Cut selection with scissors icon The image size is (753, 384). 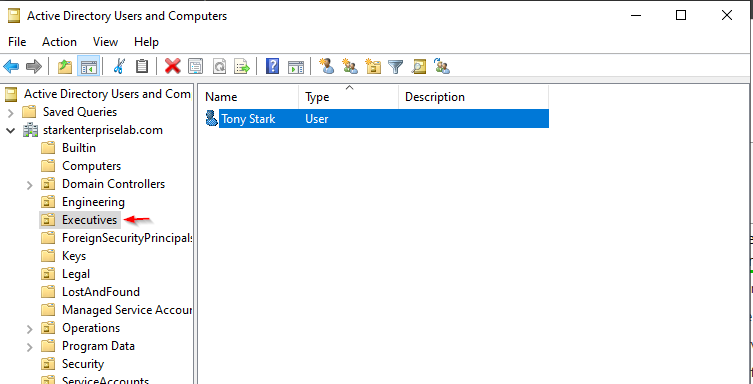119,66
